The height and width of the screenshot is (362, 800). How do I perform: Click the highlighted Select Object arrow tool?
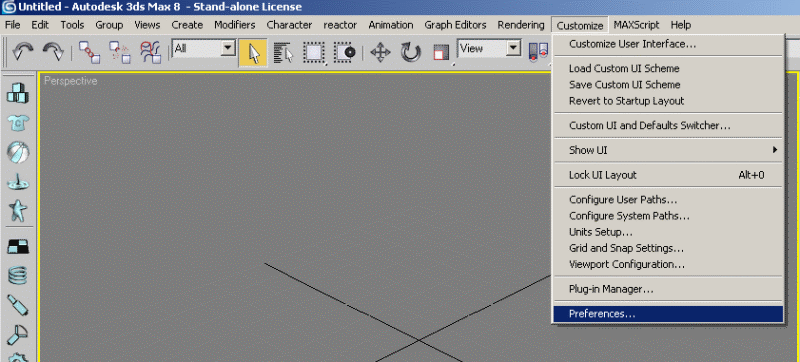(253, 53)
